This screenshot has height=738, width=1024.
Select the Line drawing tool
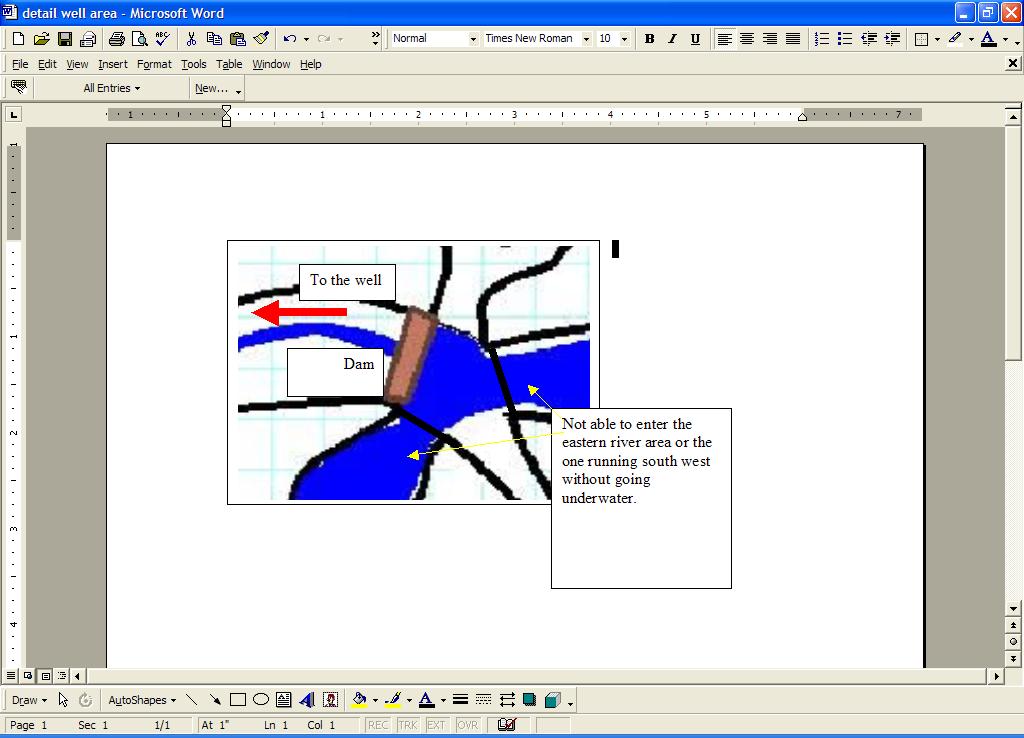191,700
